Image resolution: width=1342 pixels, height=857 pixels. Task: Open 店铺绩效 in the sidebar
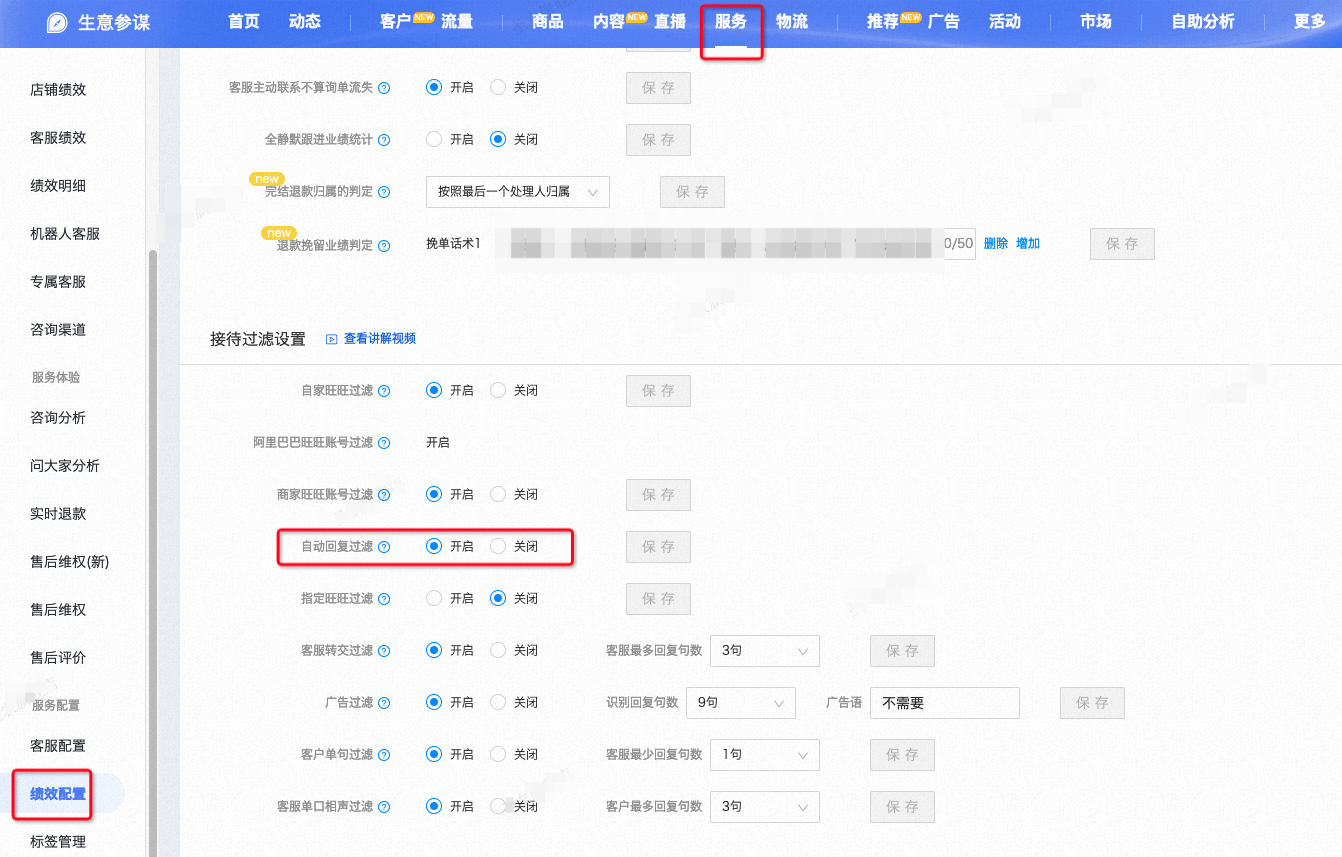[58, 90]
